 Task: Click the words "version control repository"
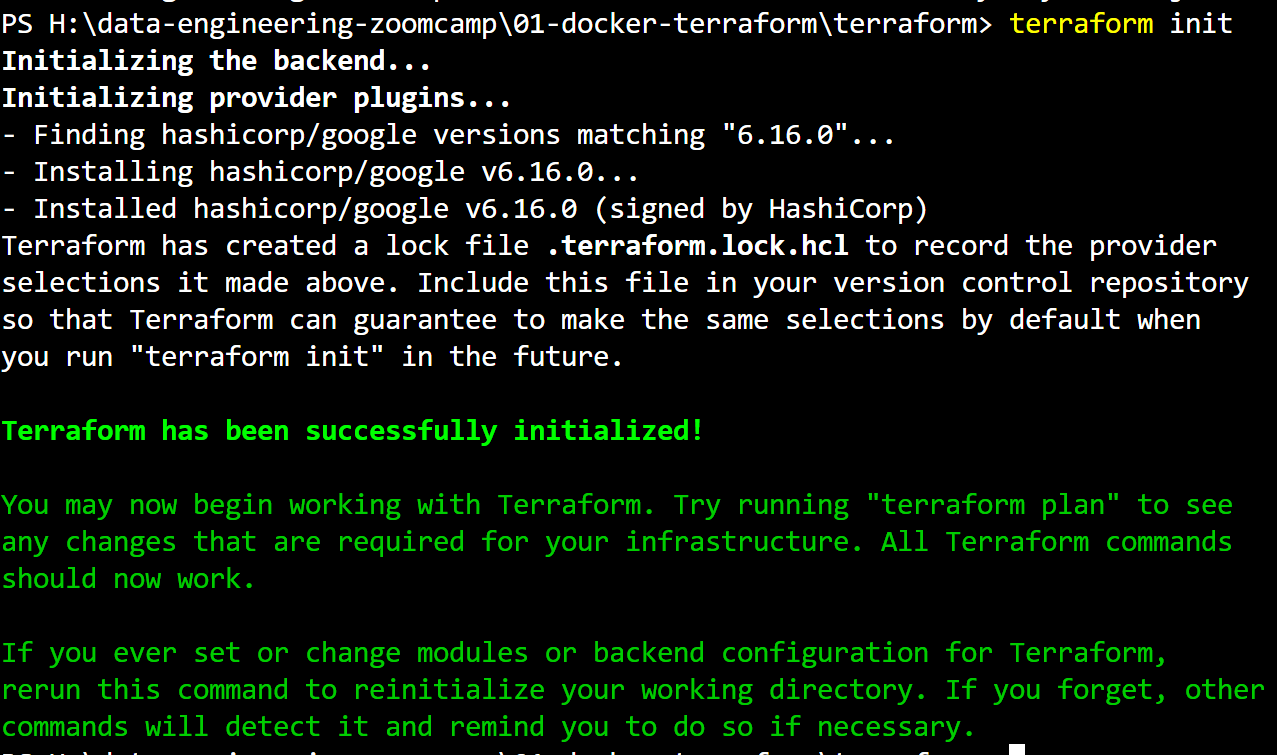[x=1041, y=283]
